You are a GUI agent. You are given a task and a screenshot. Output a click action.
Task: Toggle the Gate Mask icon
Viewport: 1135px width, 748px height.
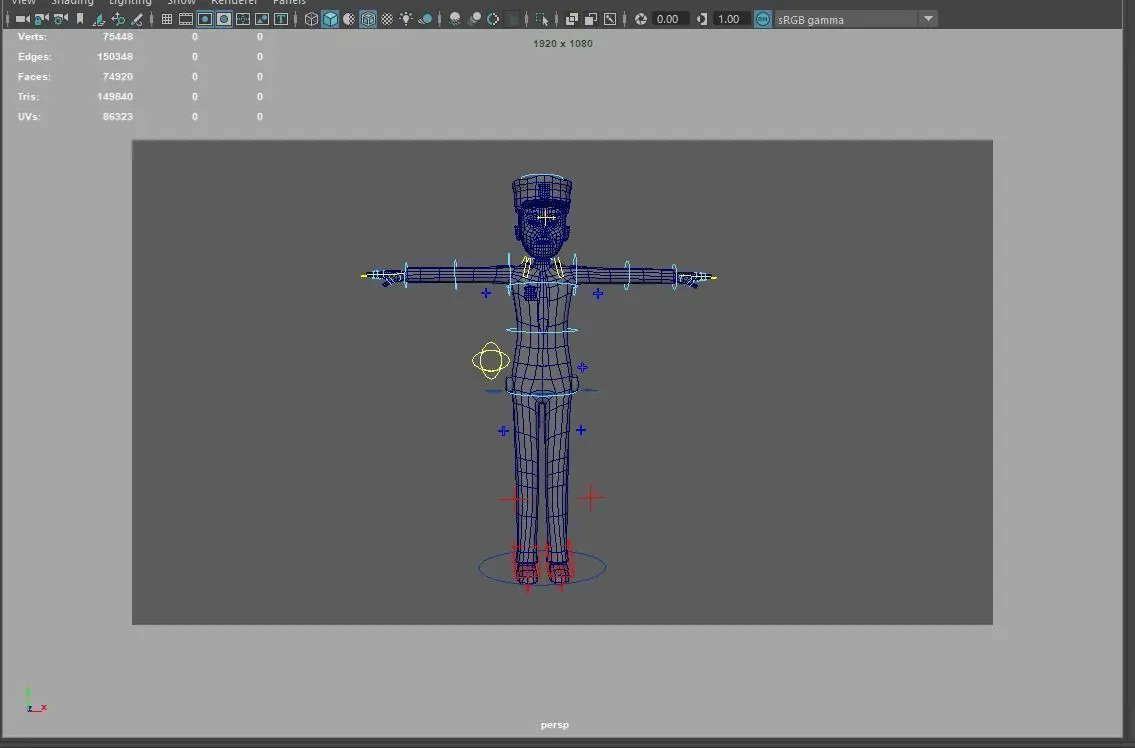224,20
